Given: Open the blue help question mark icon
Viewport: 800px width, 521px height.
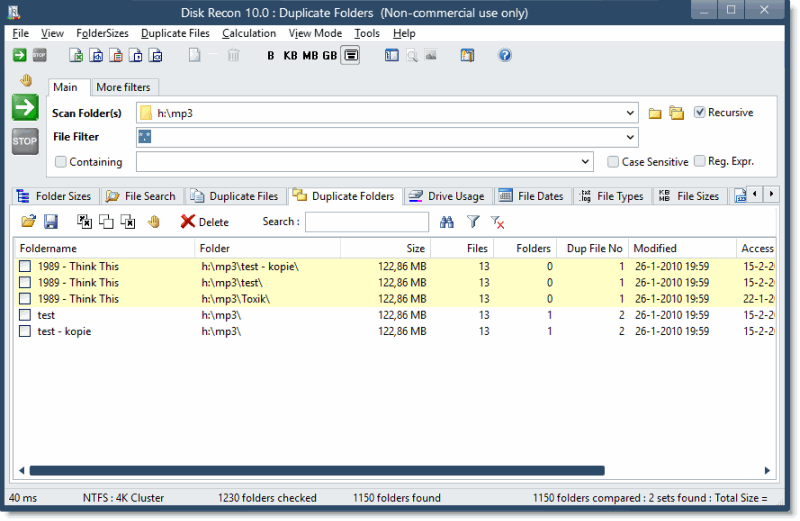Looking at the screenshot, I should click(x=505, y=55).
